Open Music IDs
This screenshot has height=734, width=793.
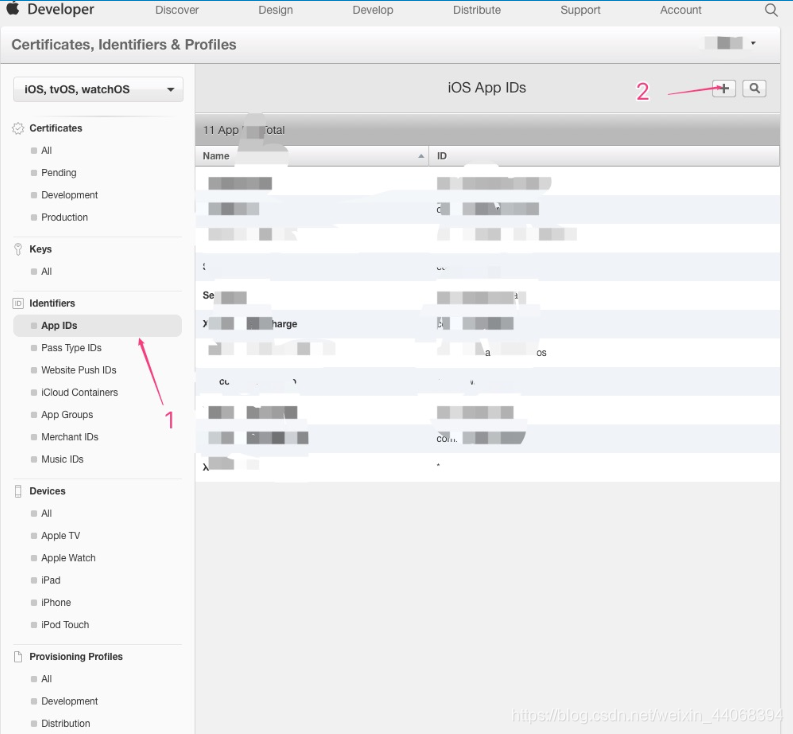click(x=62, y=459)
